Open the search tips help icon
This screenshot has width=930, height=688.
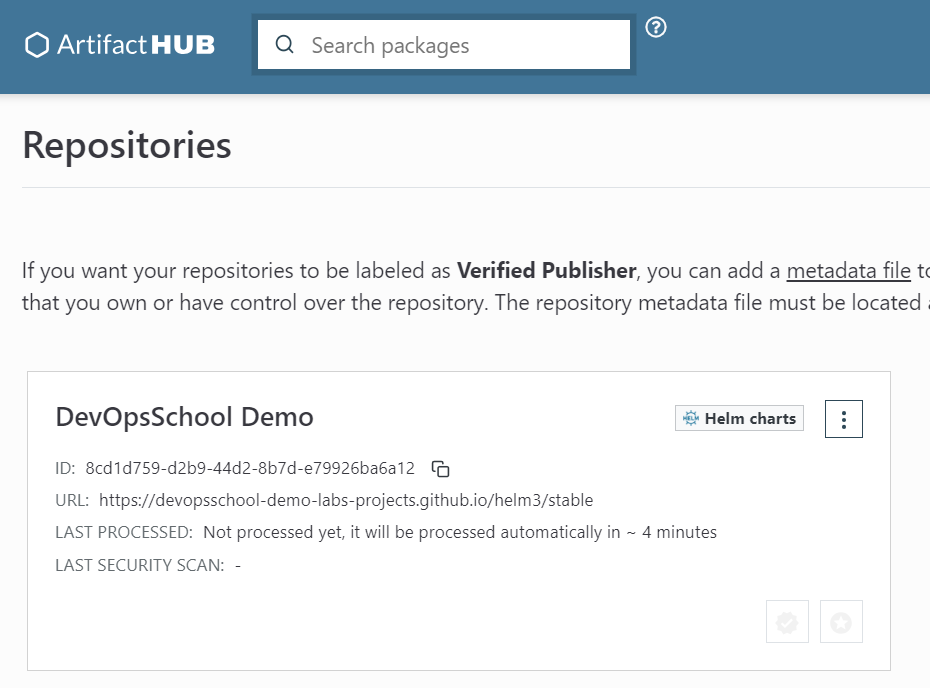point(656,27)
